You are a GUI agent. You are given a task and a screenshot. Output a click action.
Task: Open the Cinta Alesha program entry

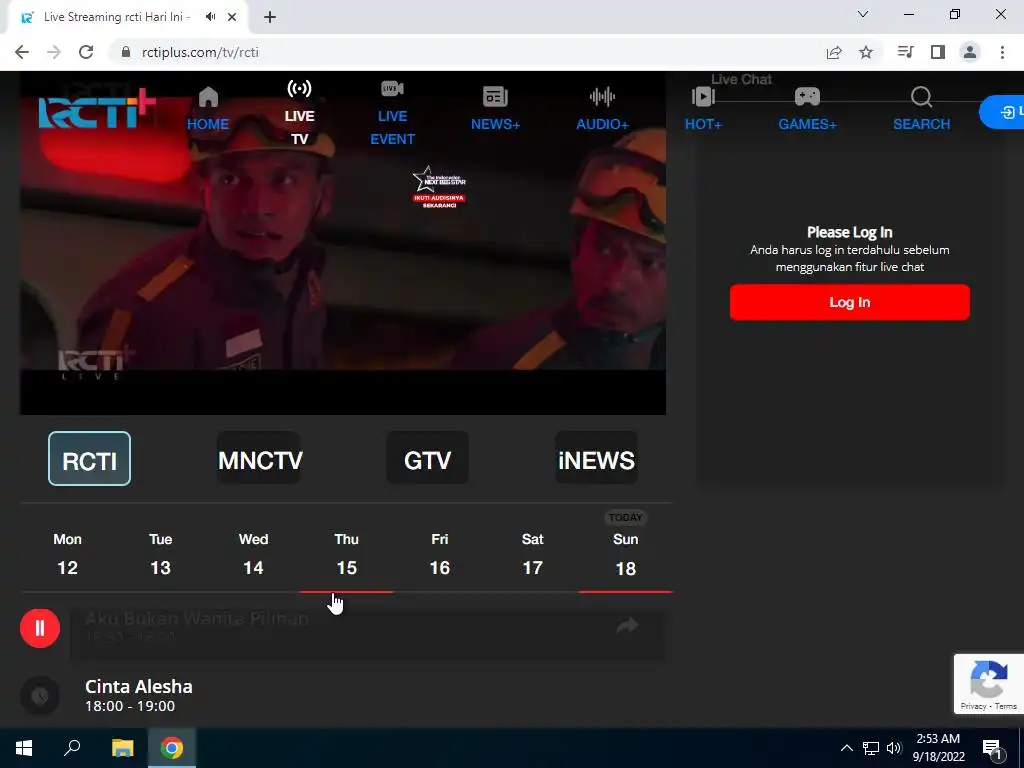138,696
